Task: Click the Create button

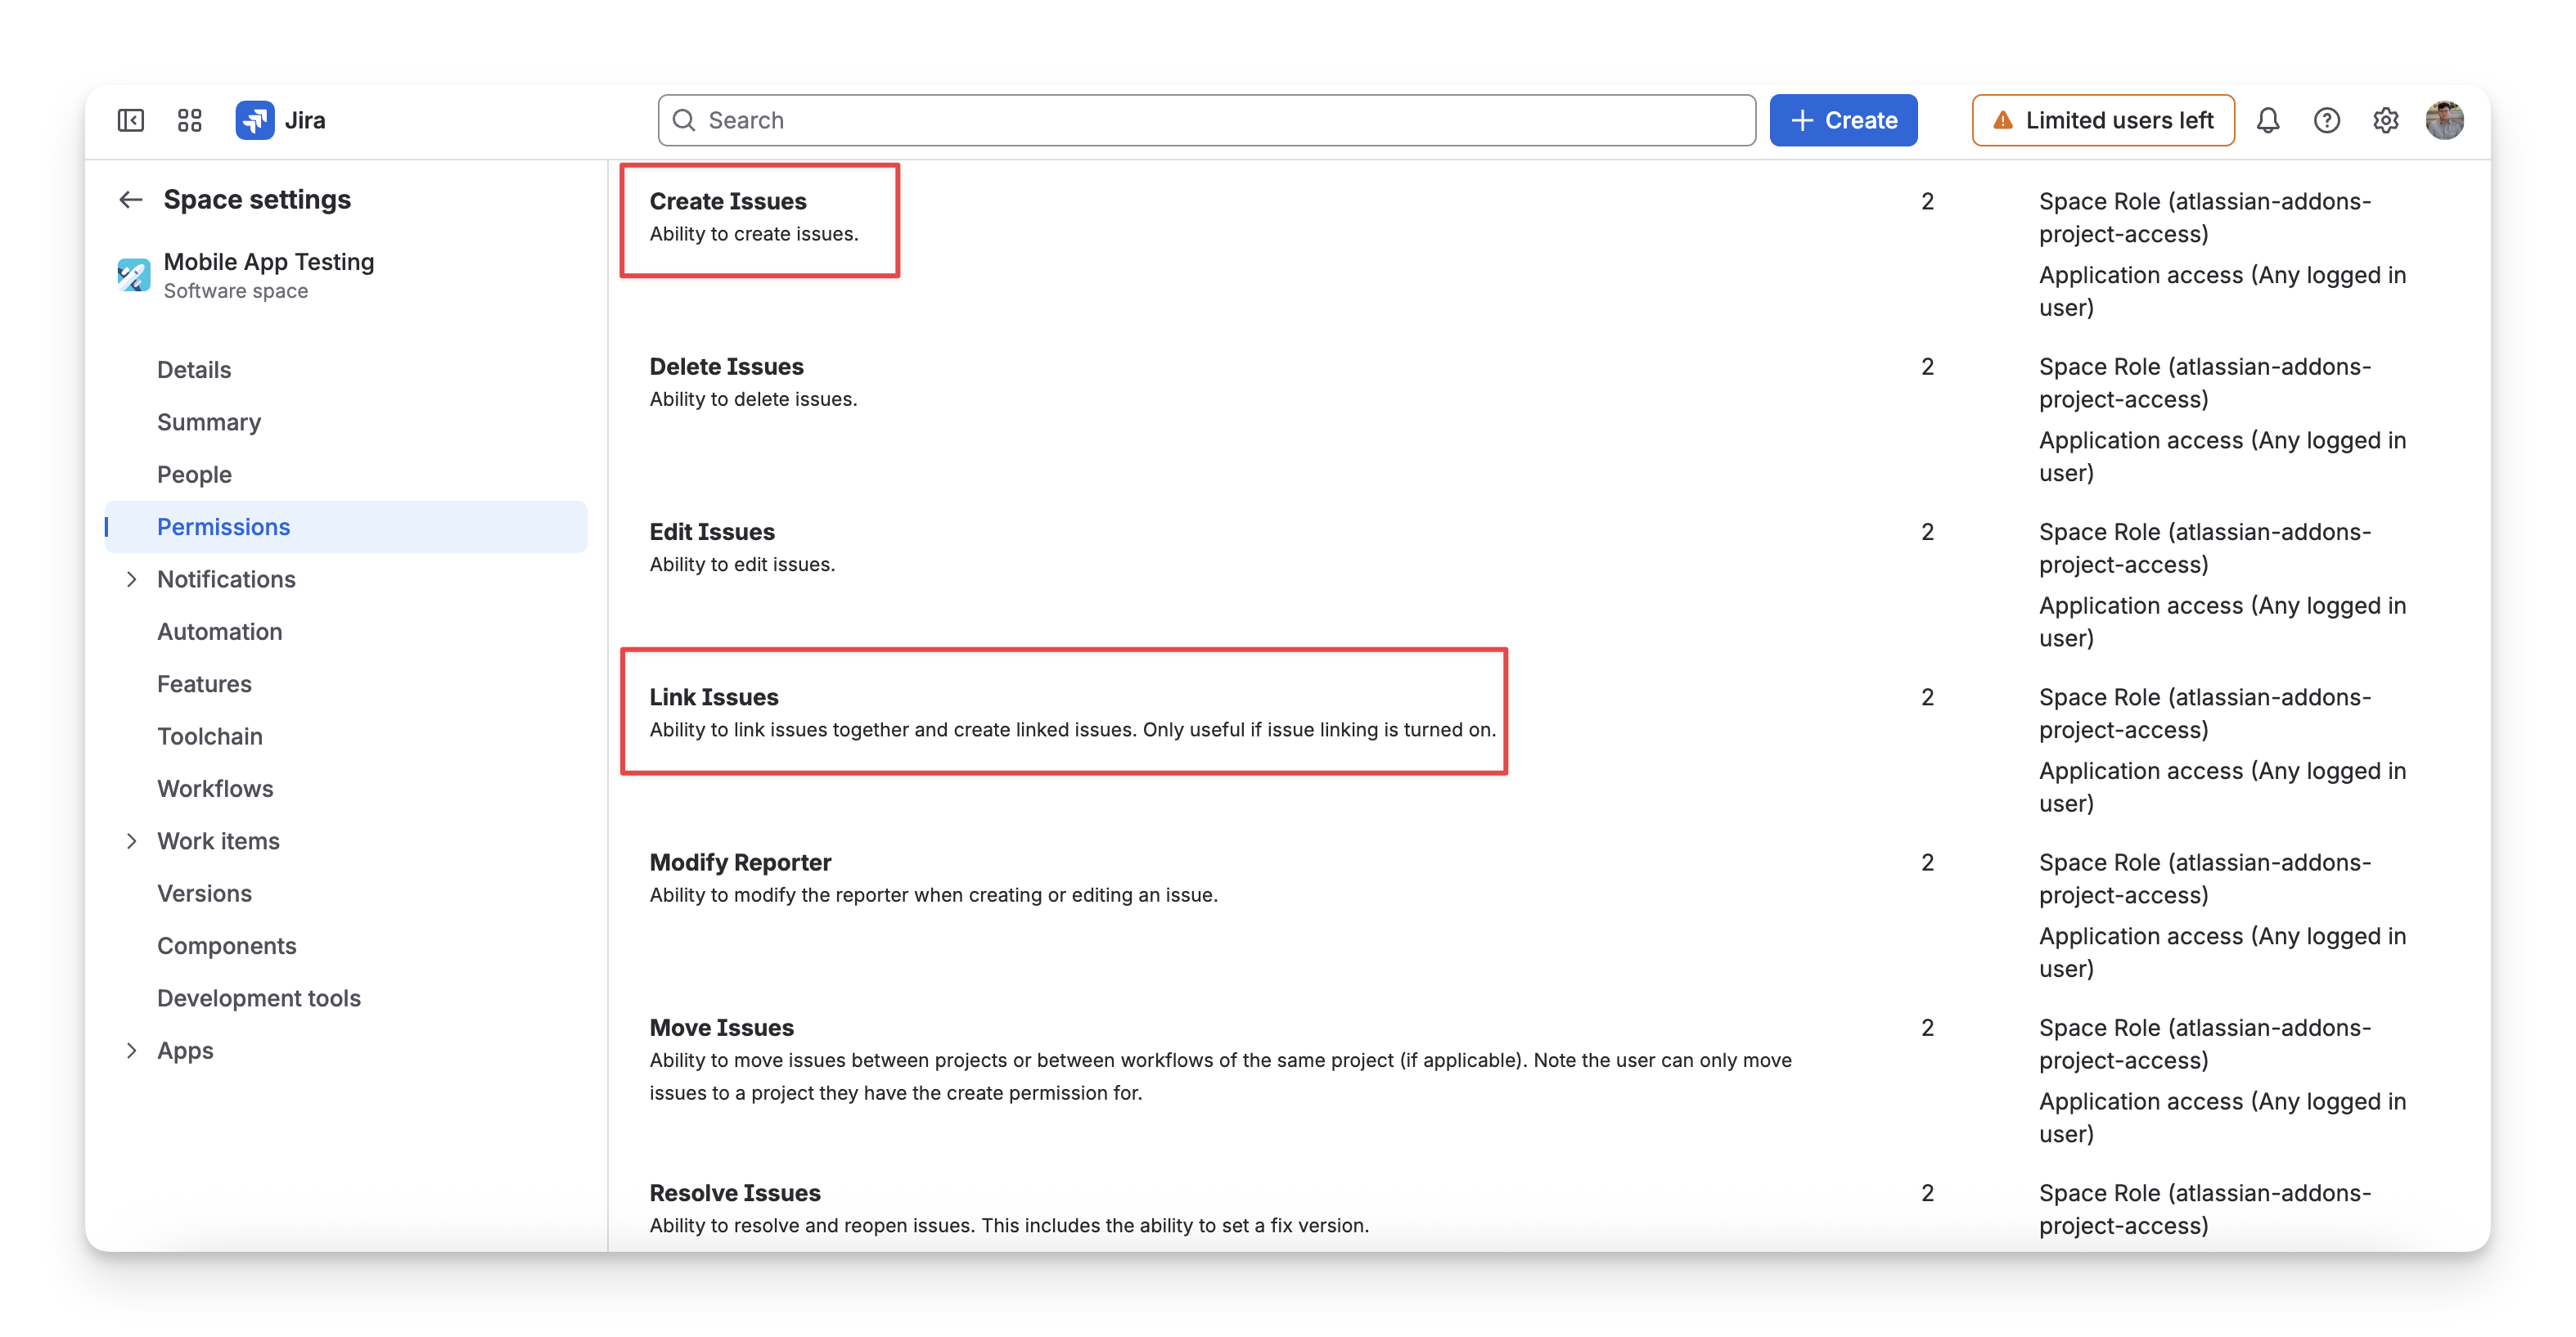Action: 1843,120
